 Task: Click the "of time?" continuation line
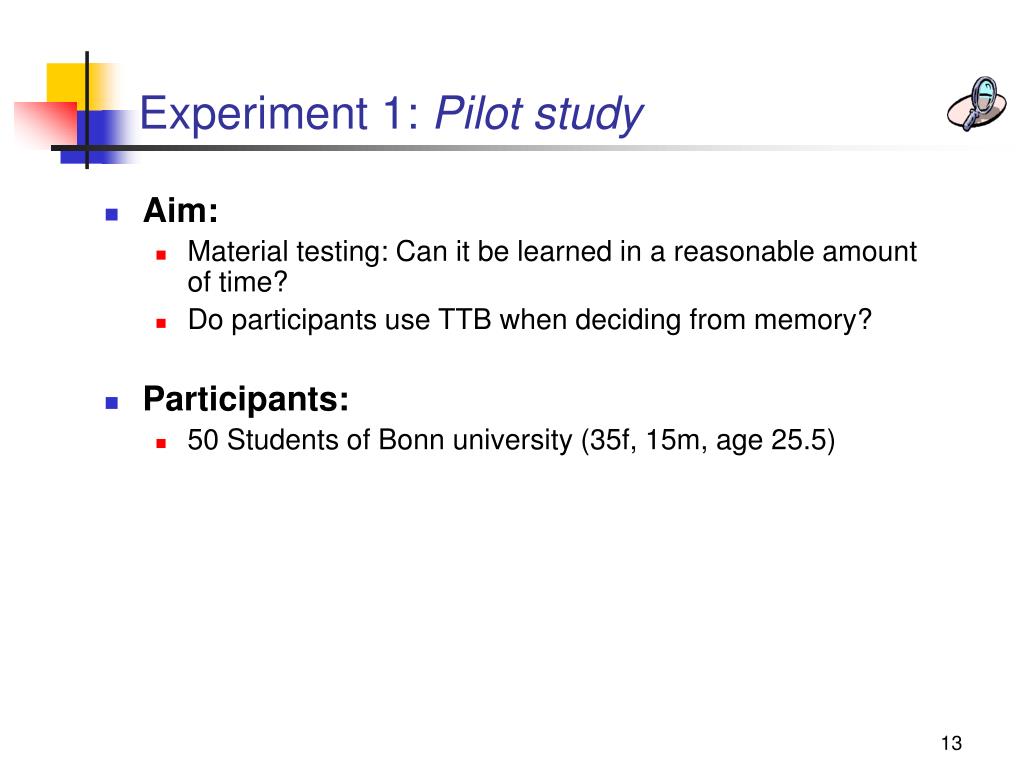(230, 282)
